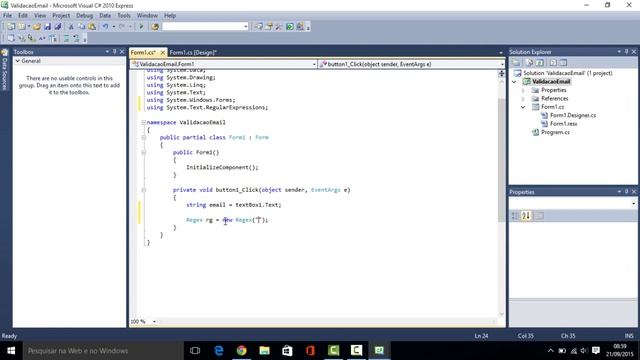Click the Save floppy-disk icon
The width and height of the screenshot is (640, 360).
[x=47, y=27]
